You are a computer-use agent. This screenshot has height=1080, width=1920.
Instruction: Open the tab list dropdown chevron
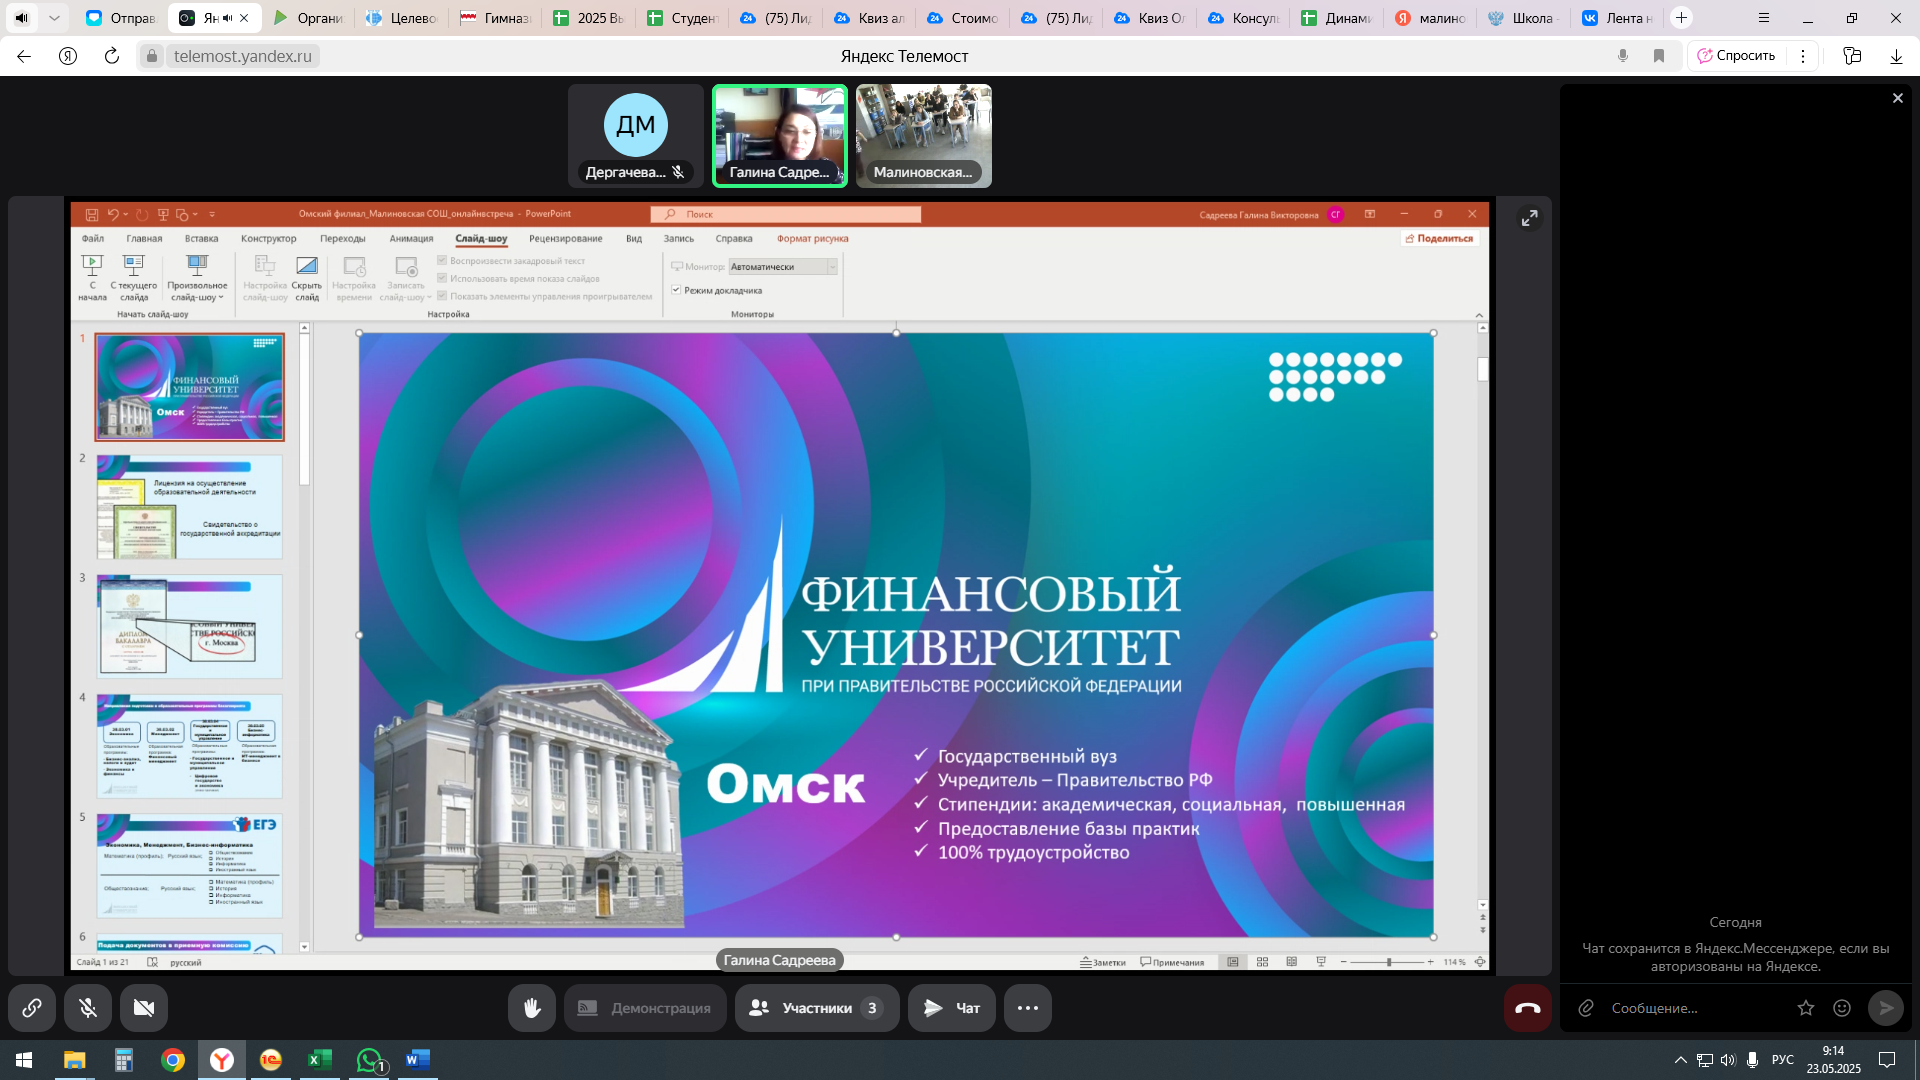coord(54,18)
